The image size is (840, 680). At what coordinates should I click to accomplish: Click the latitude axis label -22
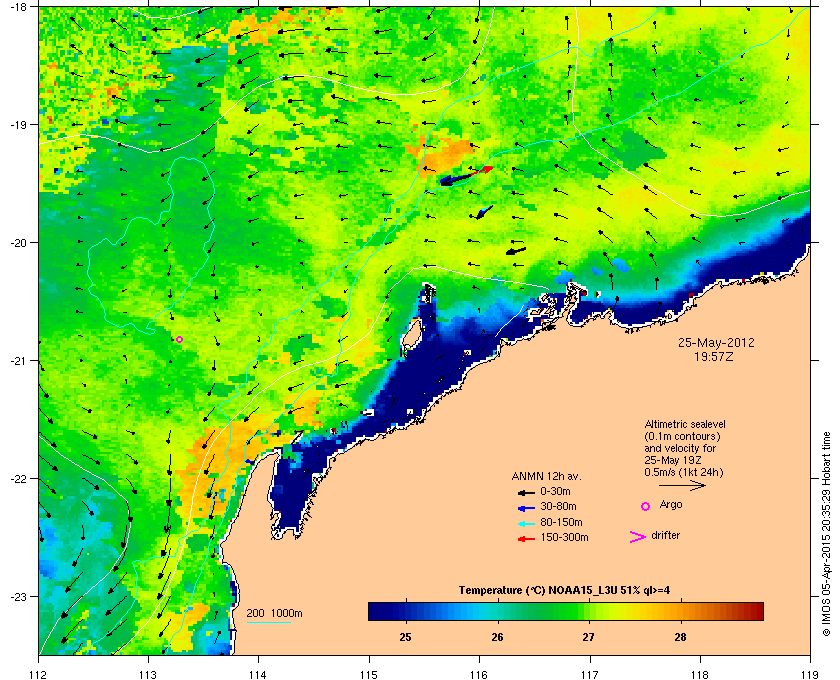[18, 478]
